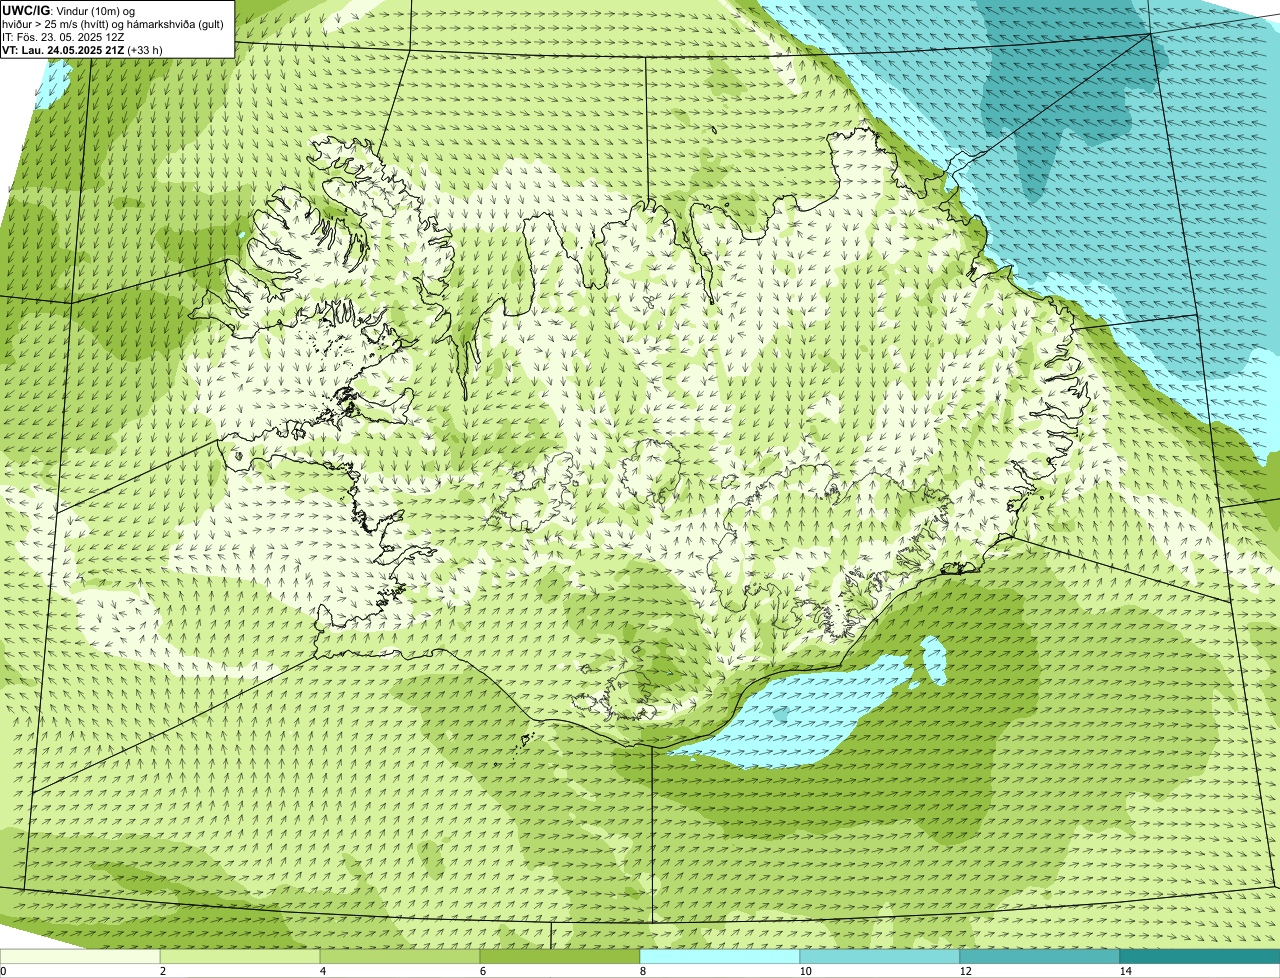Click the '6' label on the color scale
The height and width of the screenshot is (978, 1280).
tap(482, 971)
